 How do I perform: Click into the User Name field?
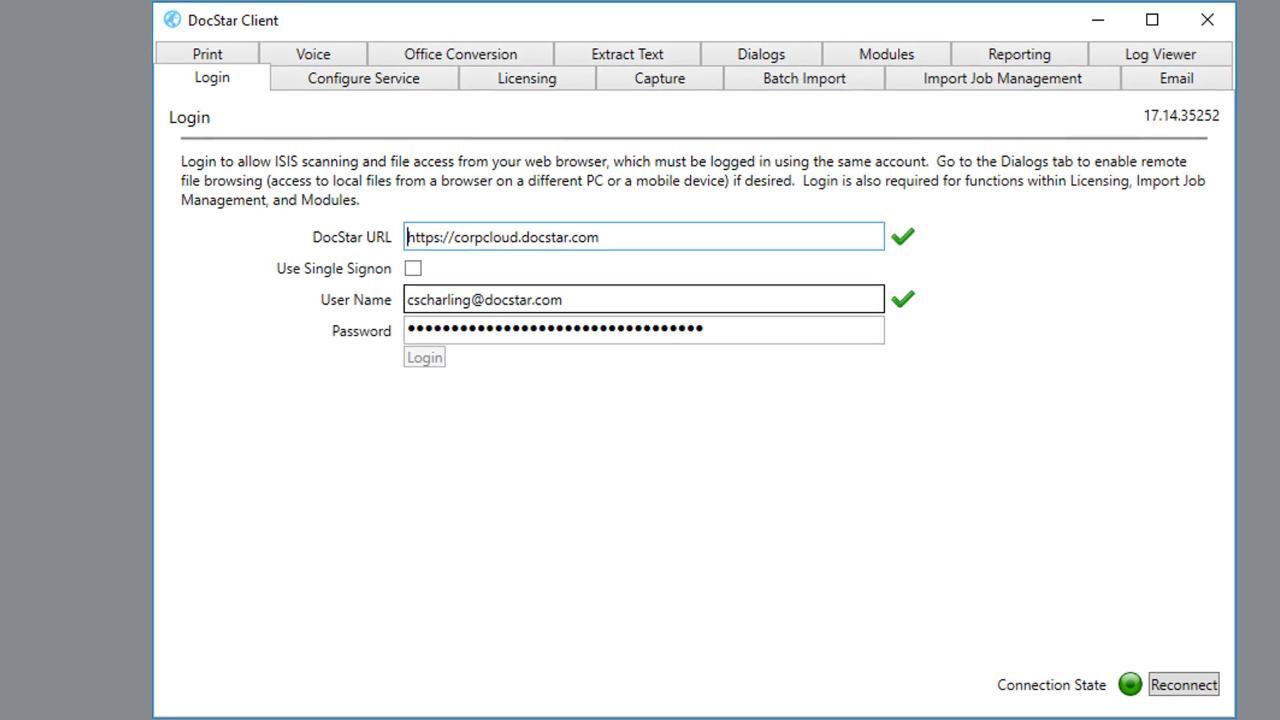(x=644, y=299)
